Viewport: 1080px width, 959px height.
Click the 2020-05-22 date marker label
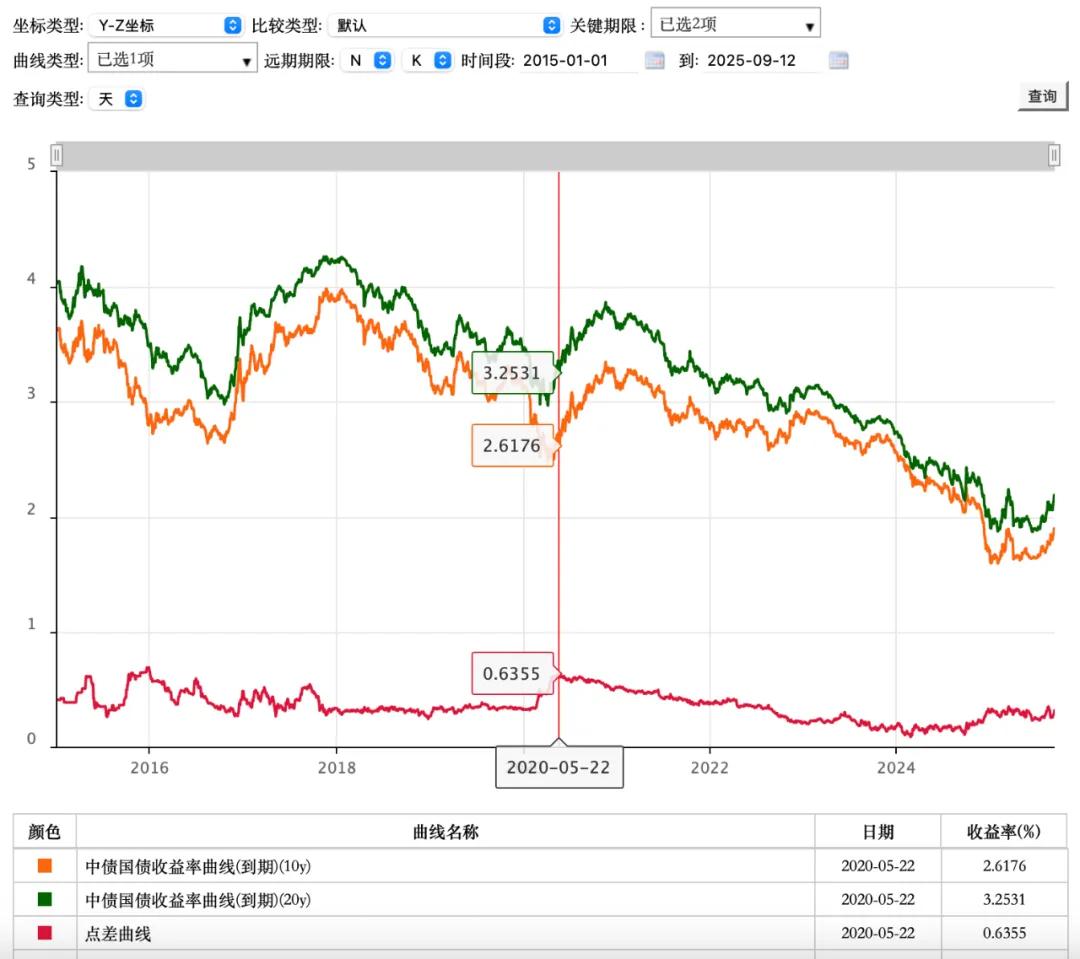559,768
